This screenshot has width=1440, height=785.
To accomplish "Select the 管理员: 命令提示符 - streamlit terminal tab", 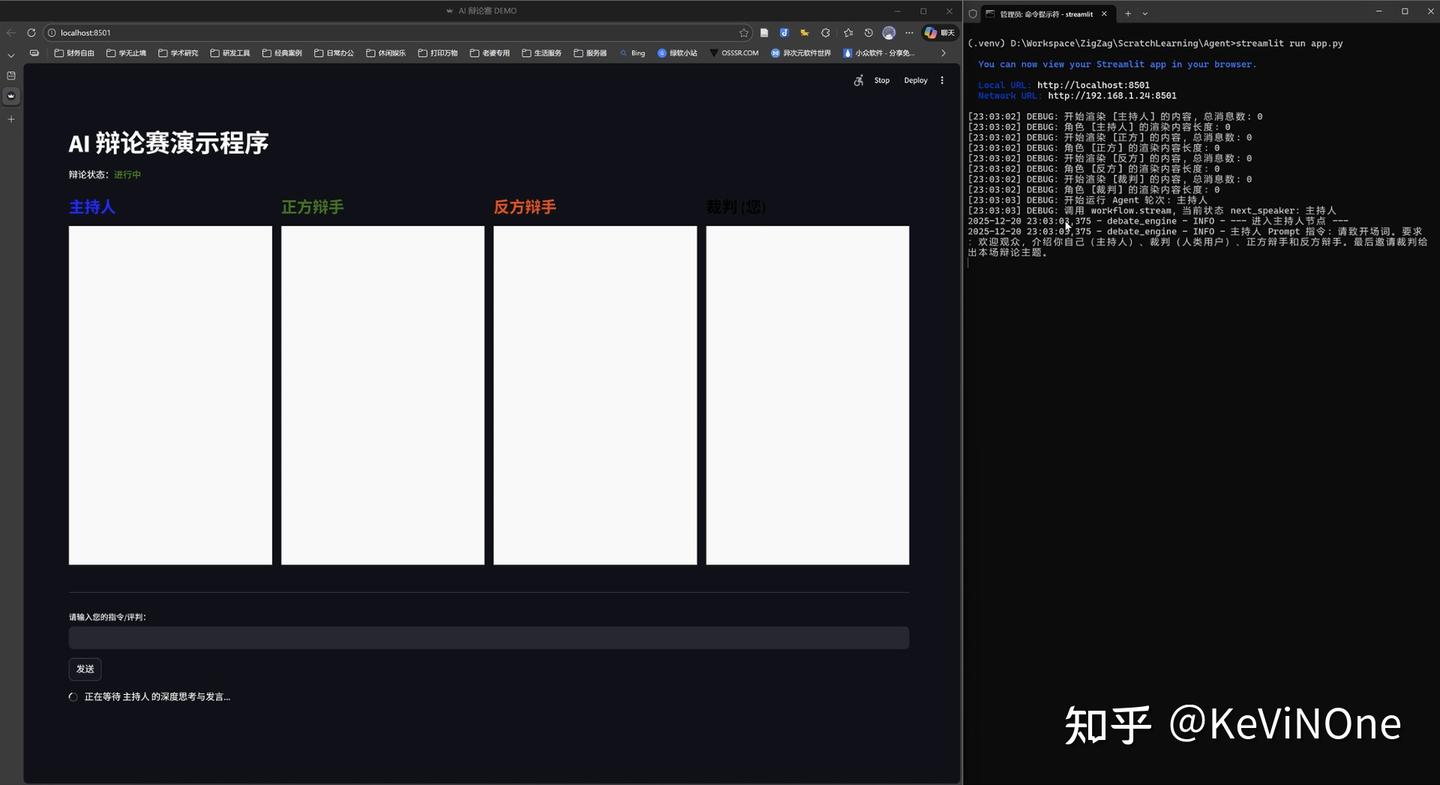I will coord(1040,14).
